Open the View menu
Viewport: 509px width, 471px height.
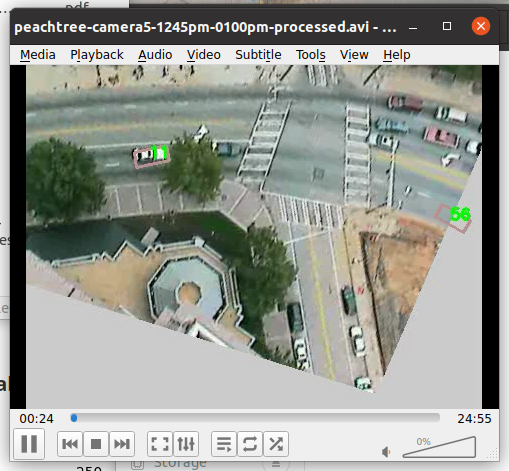[x=354, y=55]
